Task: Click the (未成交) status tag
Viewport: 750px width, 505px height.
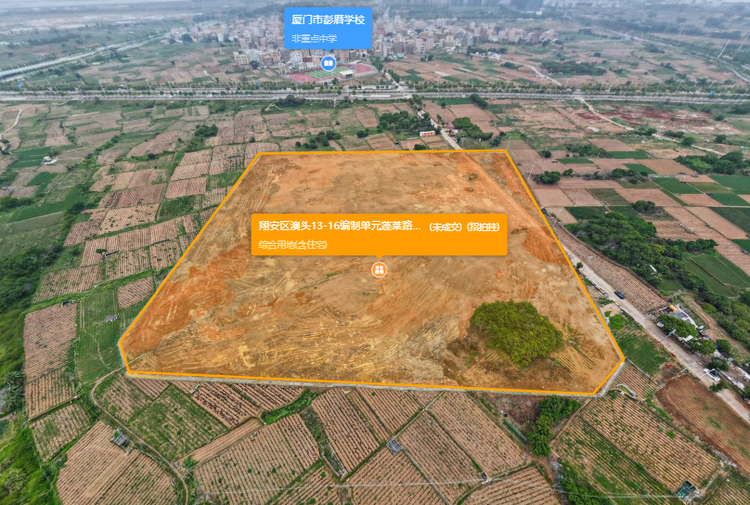Action: pyautogui.click(x=445, y=227)
